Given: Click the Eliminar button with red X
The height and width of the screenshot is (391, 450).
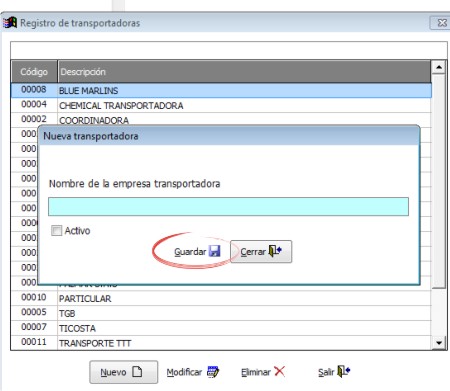Looking at the screenshot, I should [x=263, y=372].
